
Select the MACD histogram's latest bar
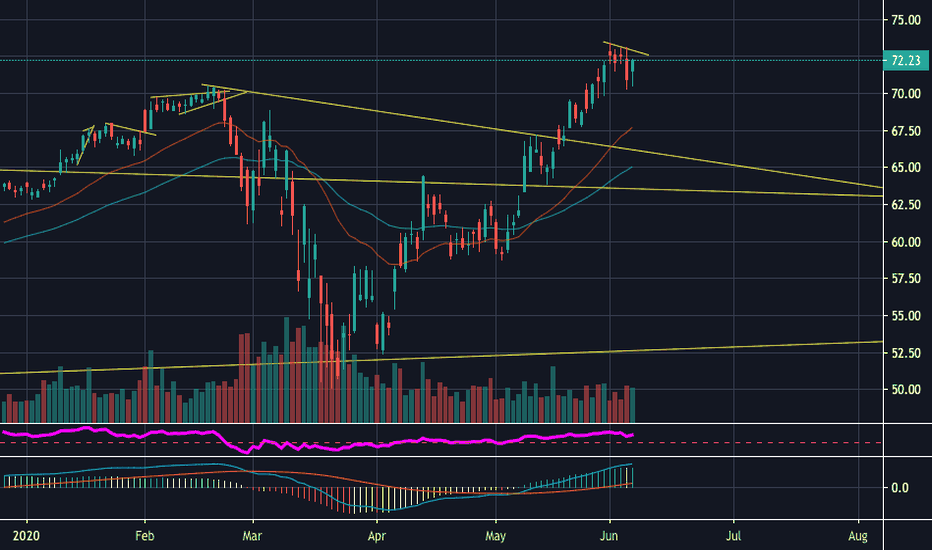632,478
